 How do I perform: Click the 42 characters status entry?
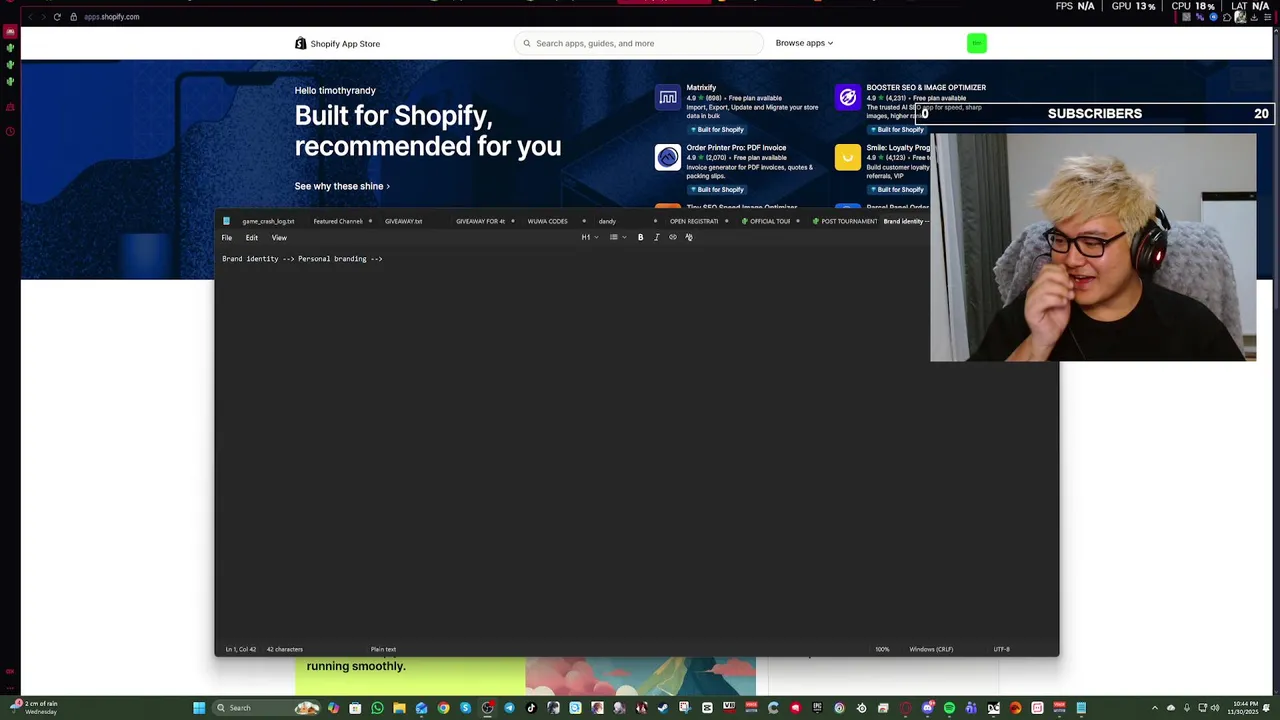point(285,649)
